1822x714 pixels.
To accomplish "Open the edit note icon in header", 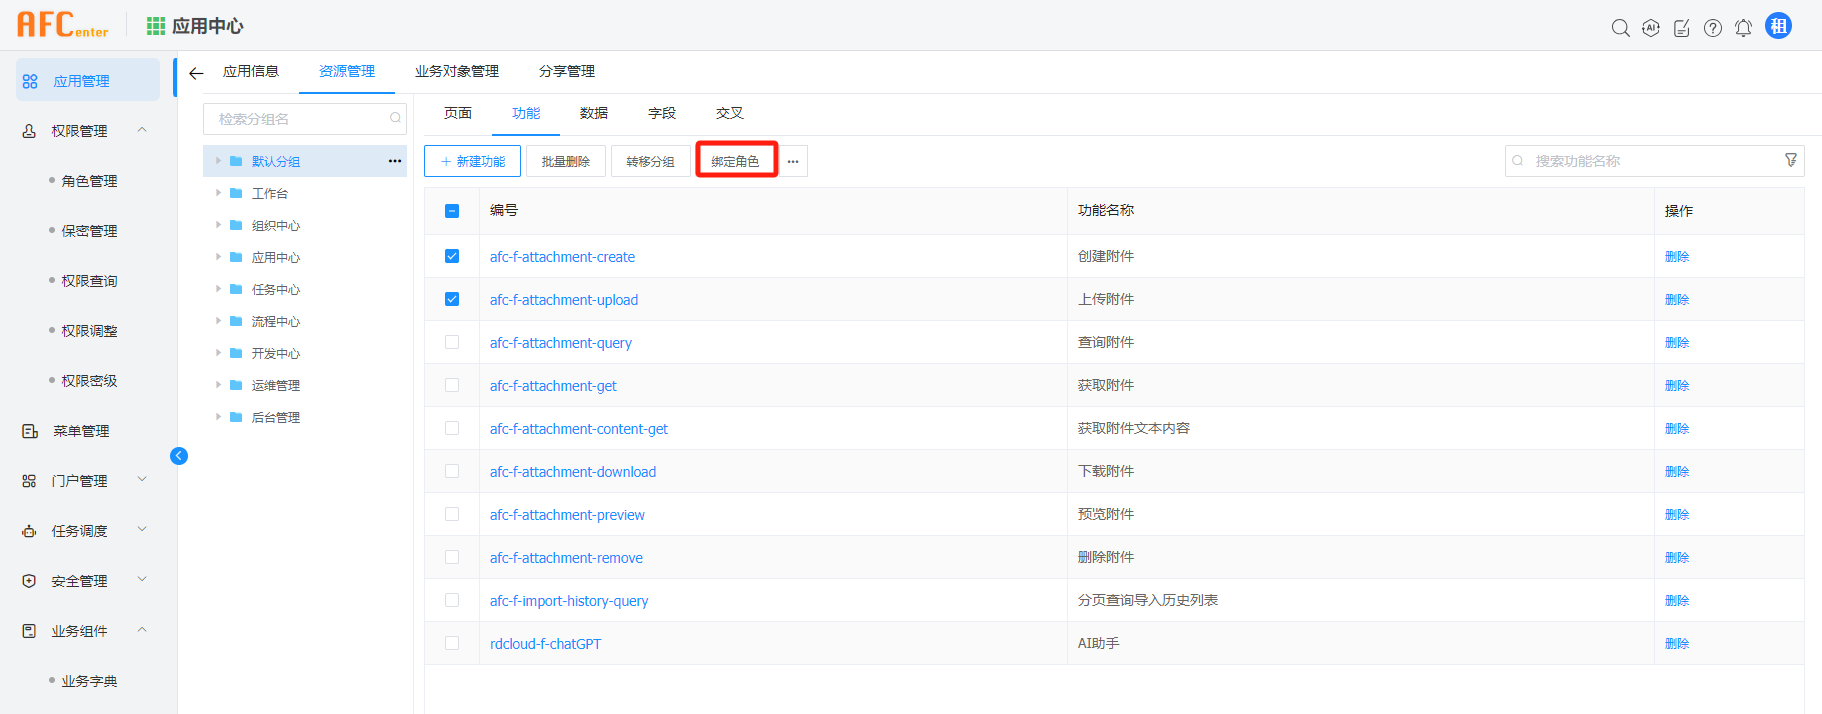I will pyautogui.click(x=1682, y=28).
